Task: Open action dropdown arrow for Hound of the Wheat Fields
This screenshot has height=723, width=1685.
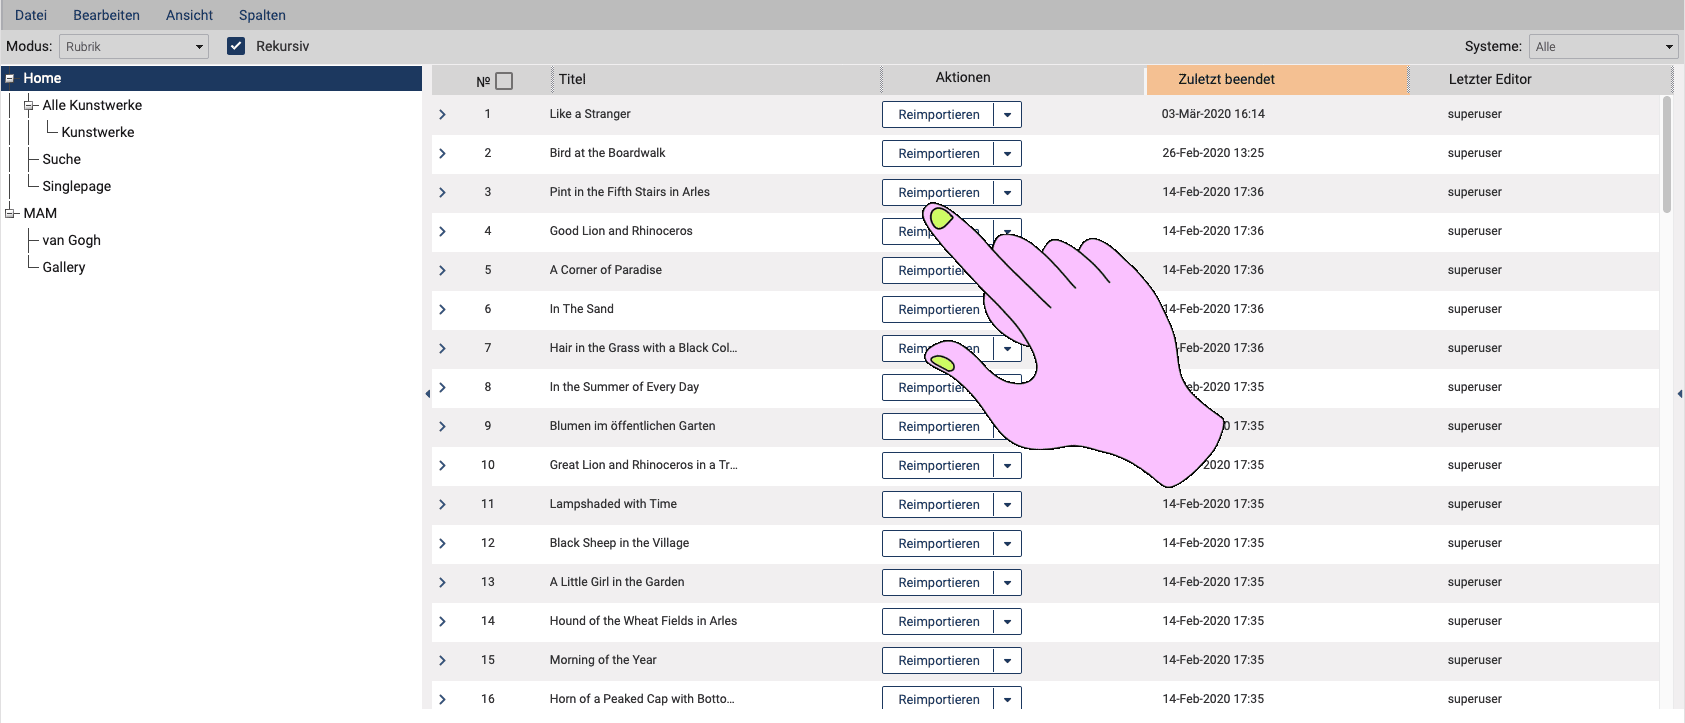Action: pyautogui.click(x=1007, y=621)
